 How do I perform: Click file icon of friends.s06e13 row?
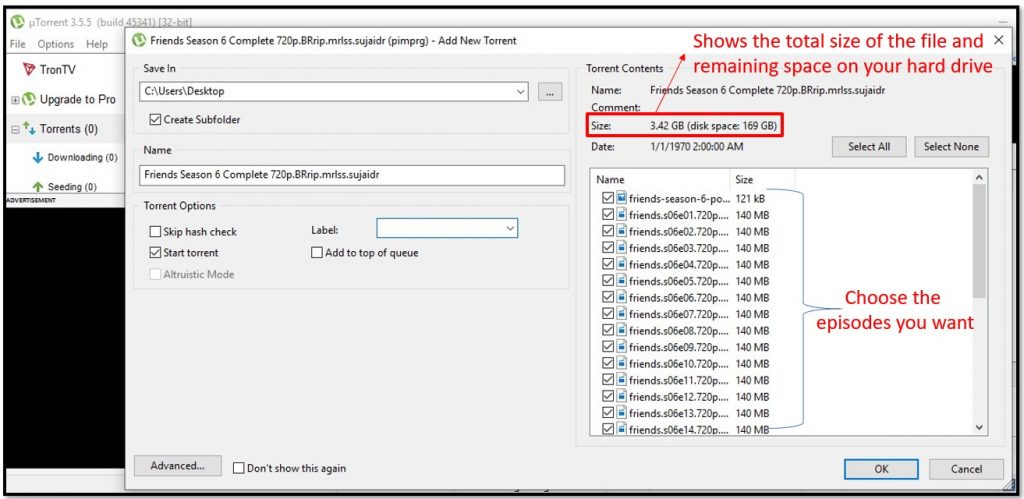click(x=622, y=413)
